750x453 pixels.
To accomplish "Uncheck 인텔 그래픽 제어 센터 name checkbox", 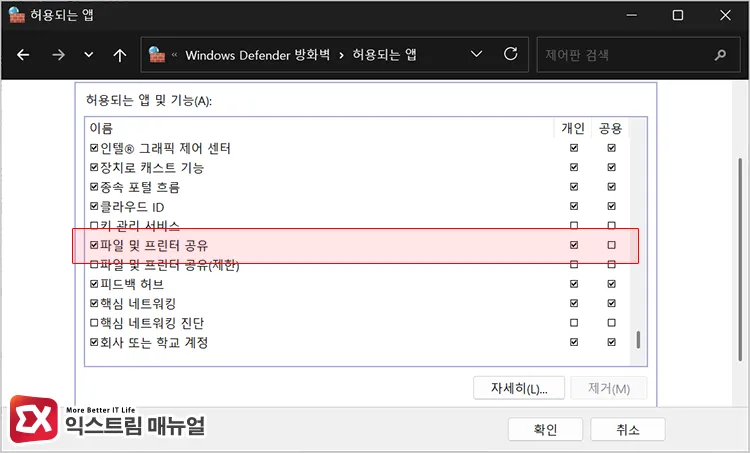I will (x=94, y=148).
